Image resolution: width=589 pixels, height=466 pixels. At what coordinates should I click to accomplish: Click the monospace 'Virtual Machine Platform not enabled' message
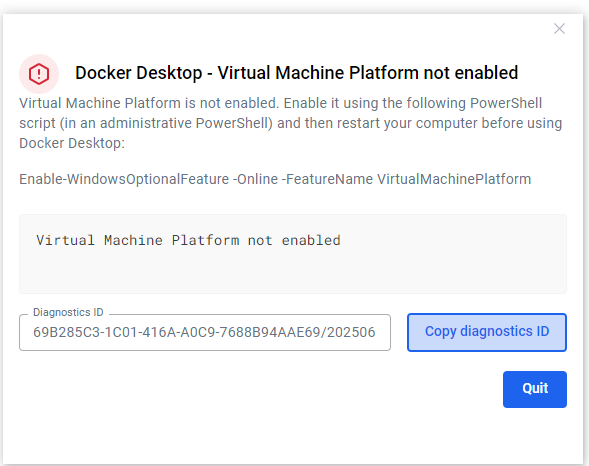188,240
